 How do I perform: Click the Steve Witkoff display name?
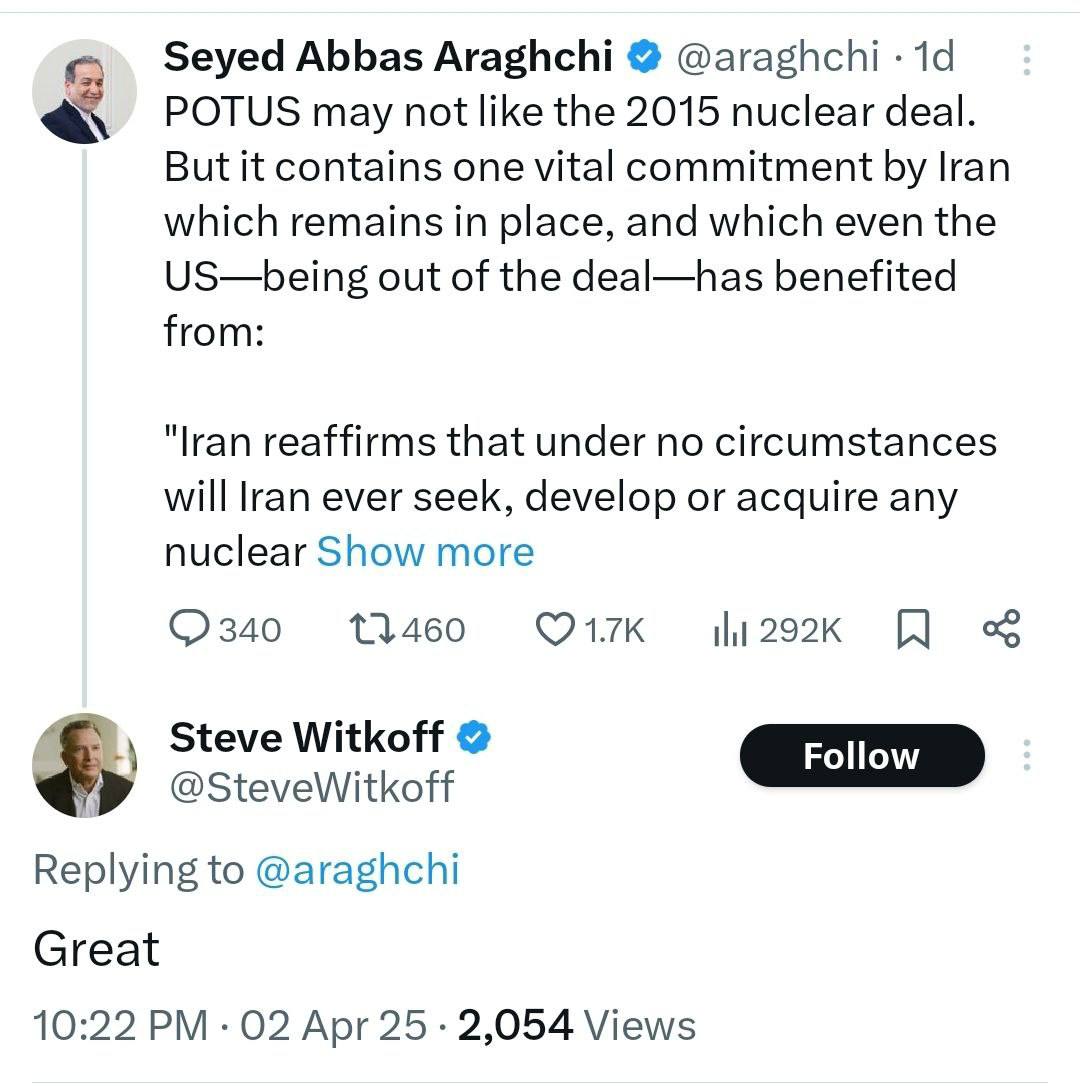pos(306,738)
